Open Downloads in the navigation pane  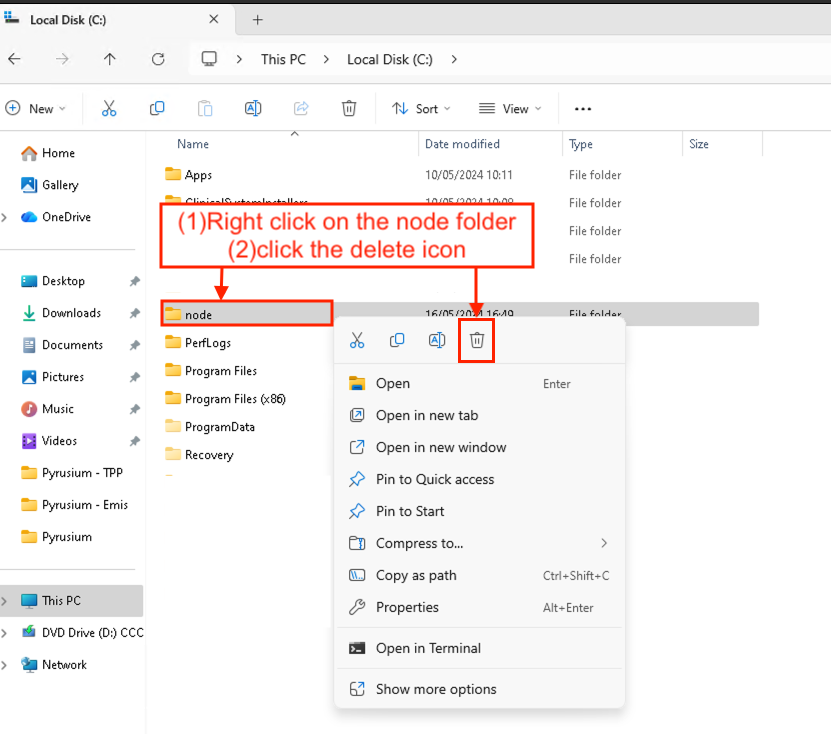click(x=60, y=313)
